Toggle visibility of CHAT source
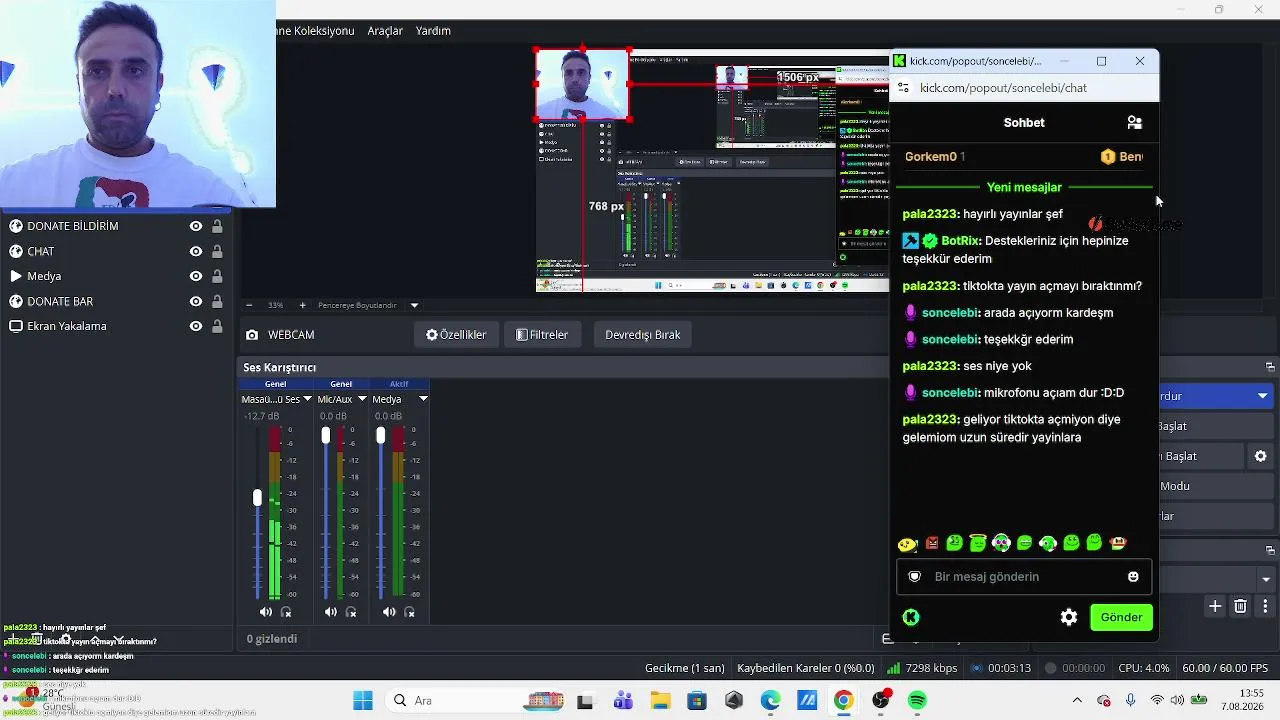This screenshot has height=720, width=1280. pos(196,251)
